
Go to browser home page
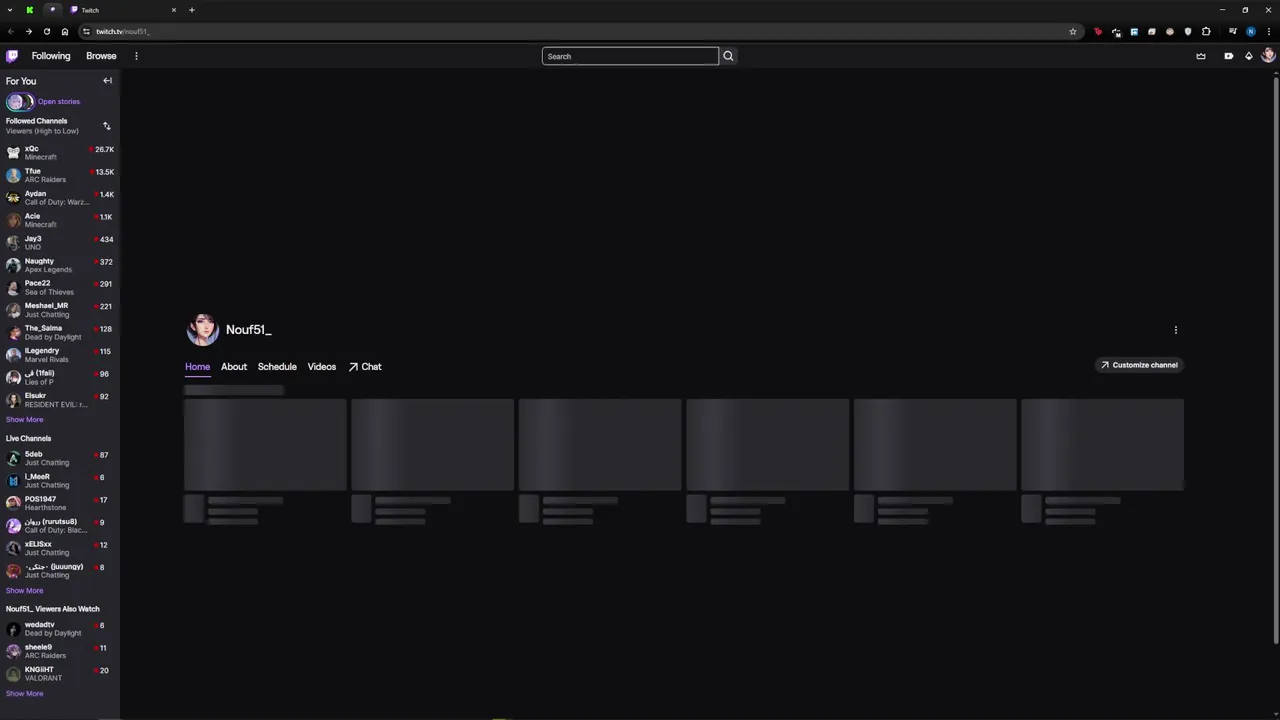[x=65, y=31]
